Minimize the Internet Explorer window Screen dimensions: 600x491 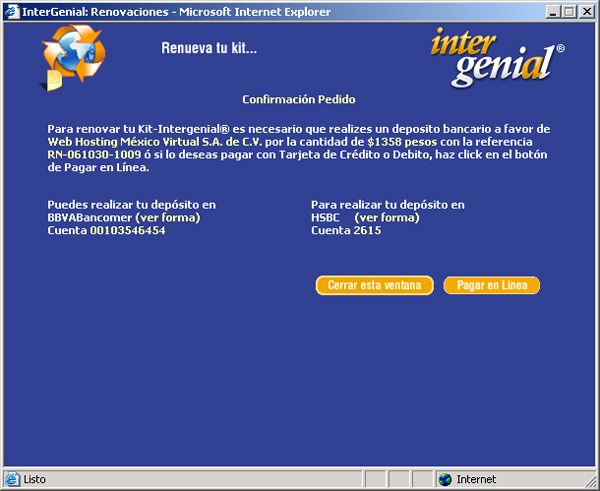point(553,12)
